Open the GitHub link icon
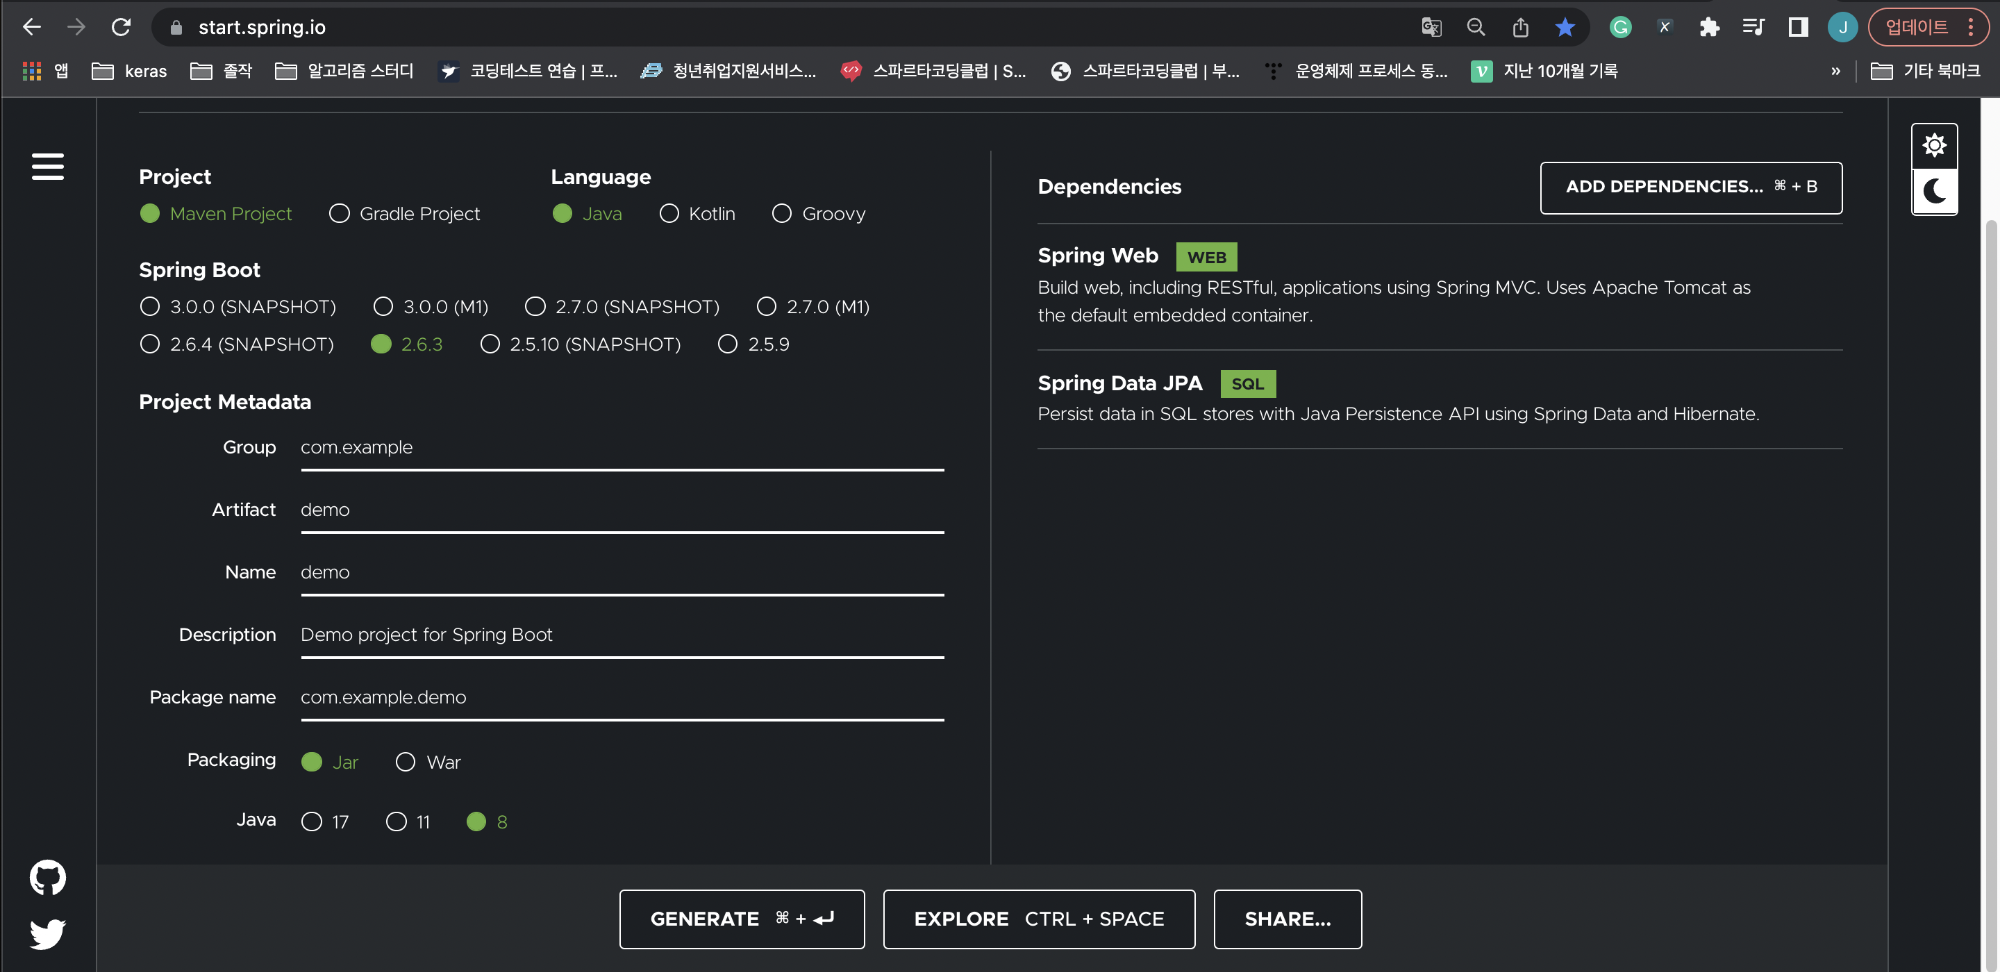Image resolution: width=2000 pixels, height=972 pixels. click(47, 878)
